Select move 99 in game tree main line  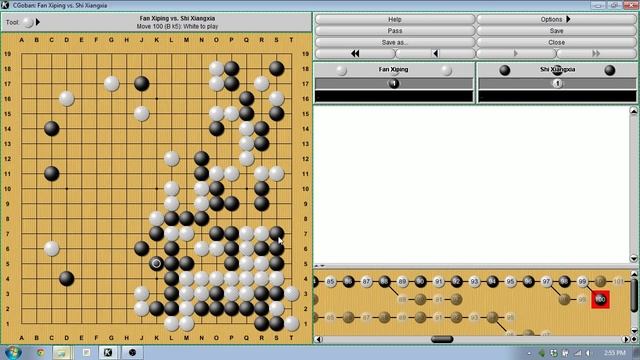coord(582,282)
